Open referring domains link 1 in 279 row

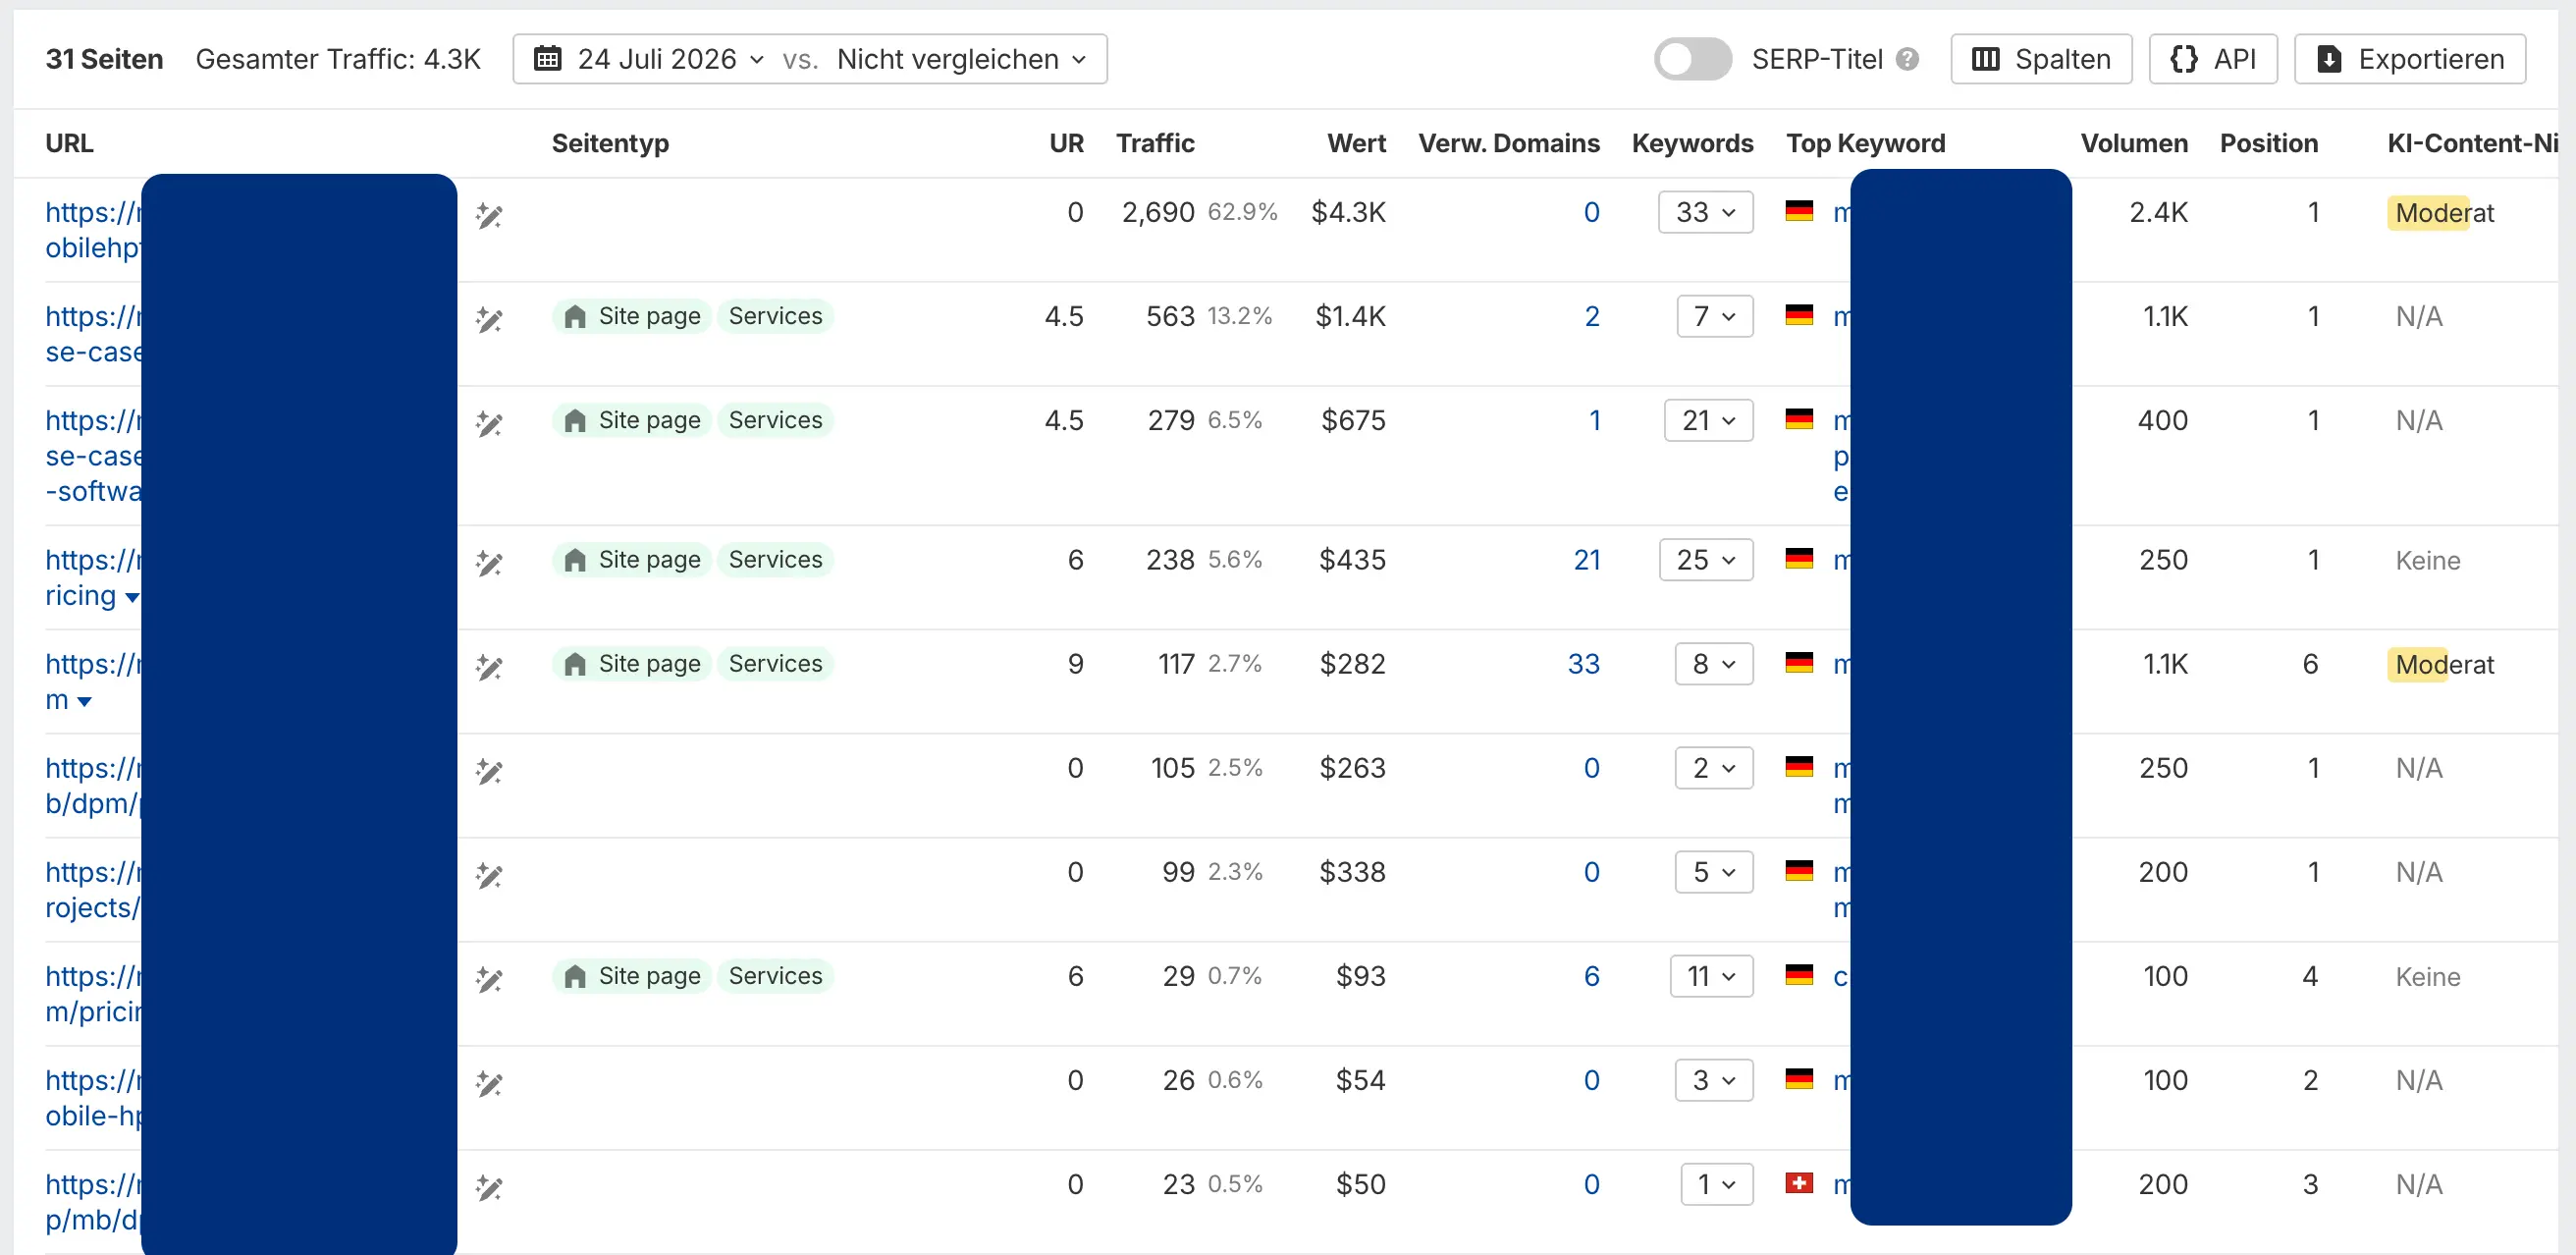click(x=1595, y=420)
